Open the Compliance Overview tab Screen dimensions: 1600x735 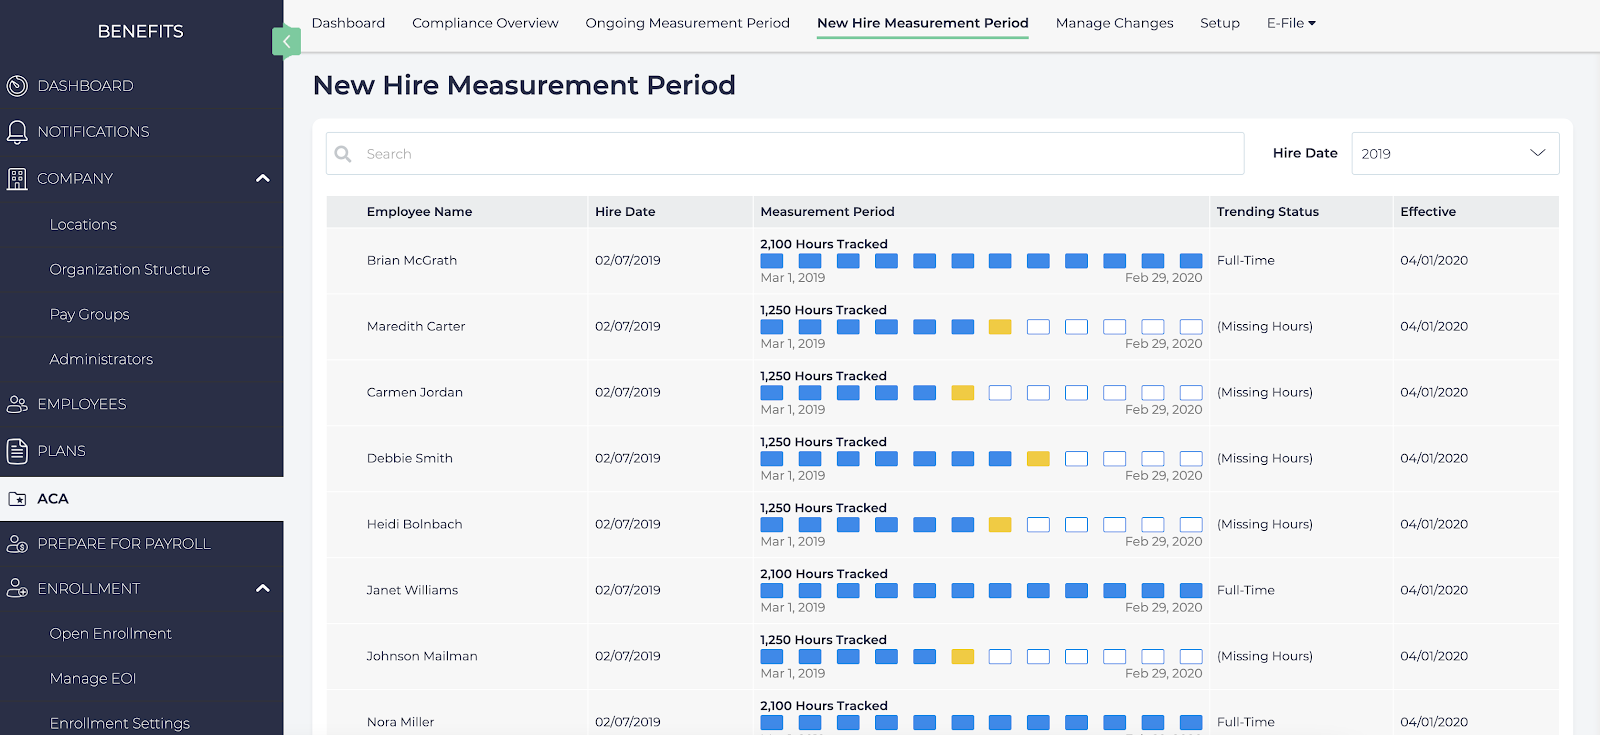(485, 23)
